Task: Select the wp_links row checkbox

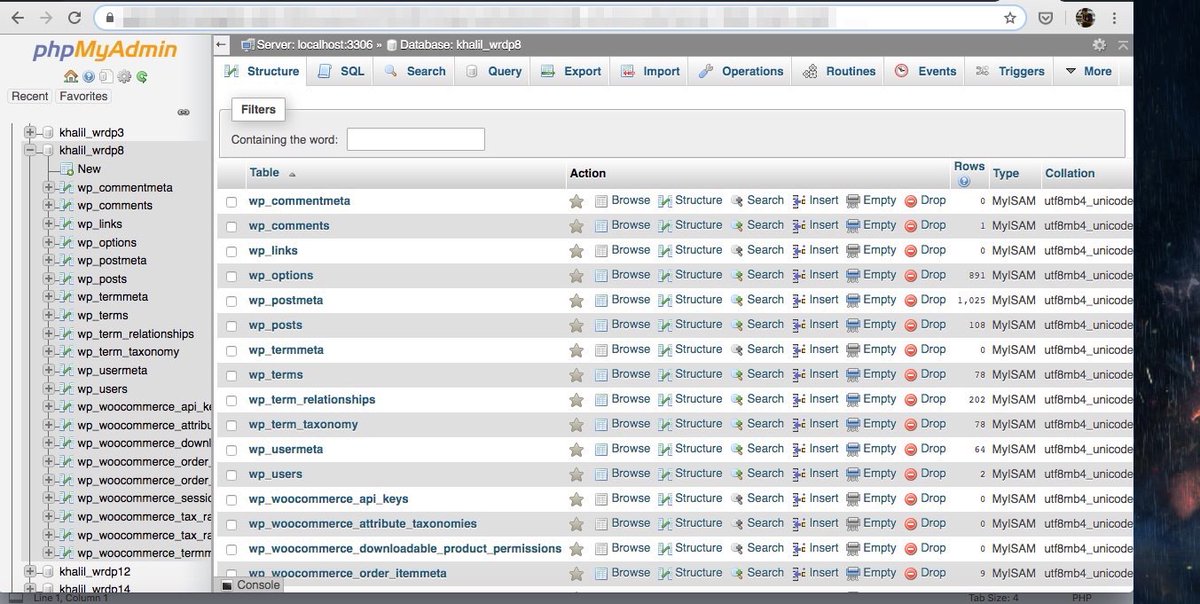Action: click(x=232, y=252)
